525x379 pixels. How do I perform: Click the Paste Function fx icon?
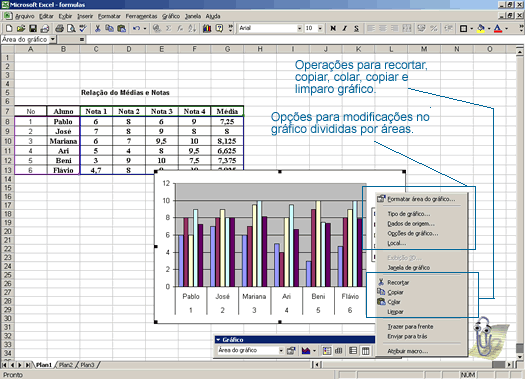(180, 28)
